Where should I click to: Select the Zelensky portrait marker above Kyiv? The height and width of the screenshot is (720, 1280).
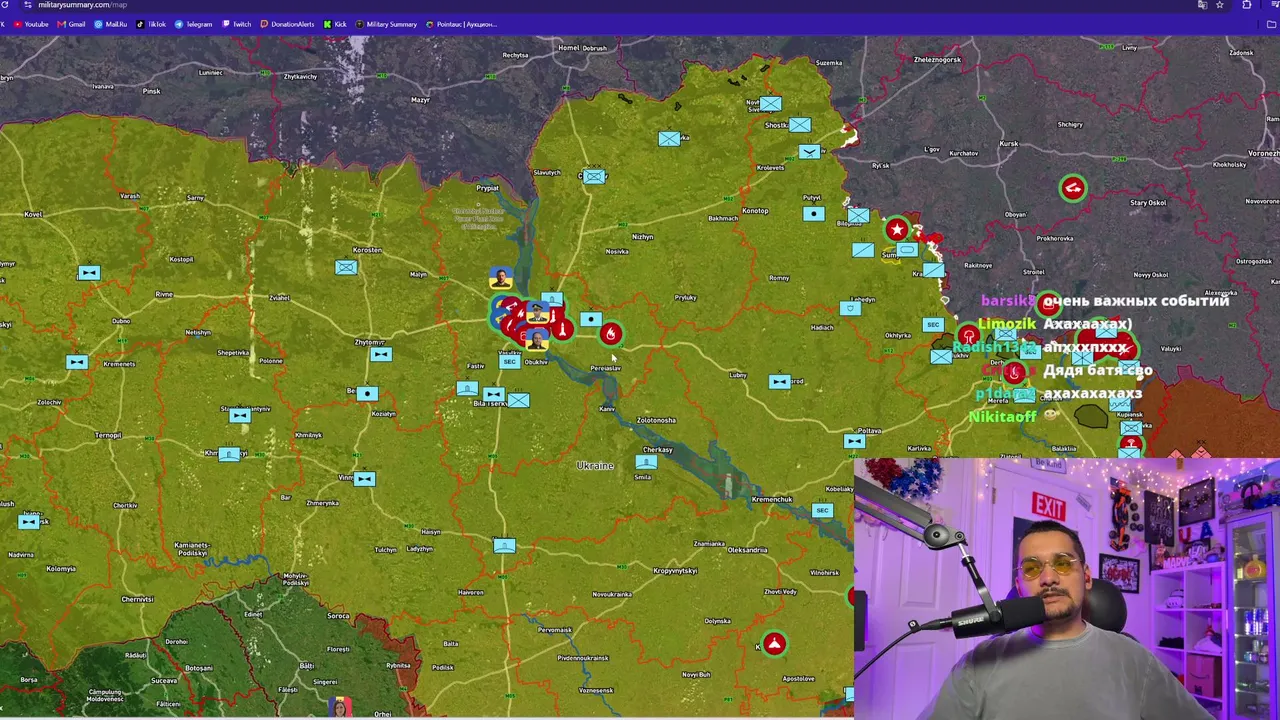pos(501,277)
